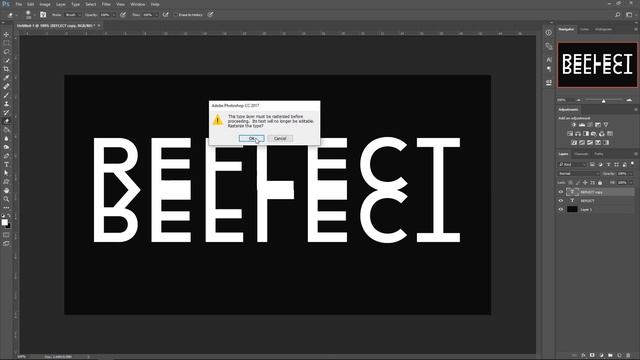Select the Eraser tool in the toolbox

click(x=6, y=121)
